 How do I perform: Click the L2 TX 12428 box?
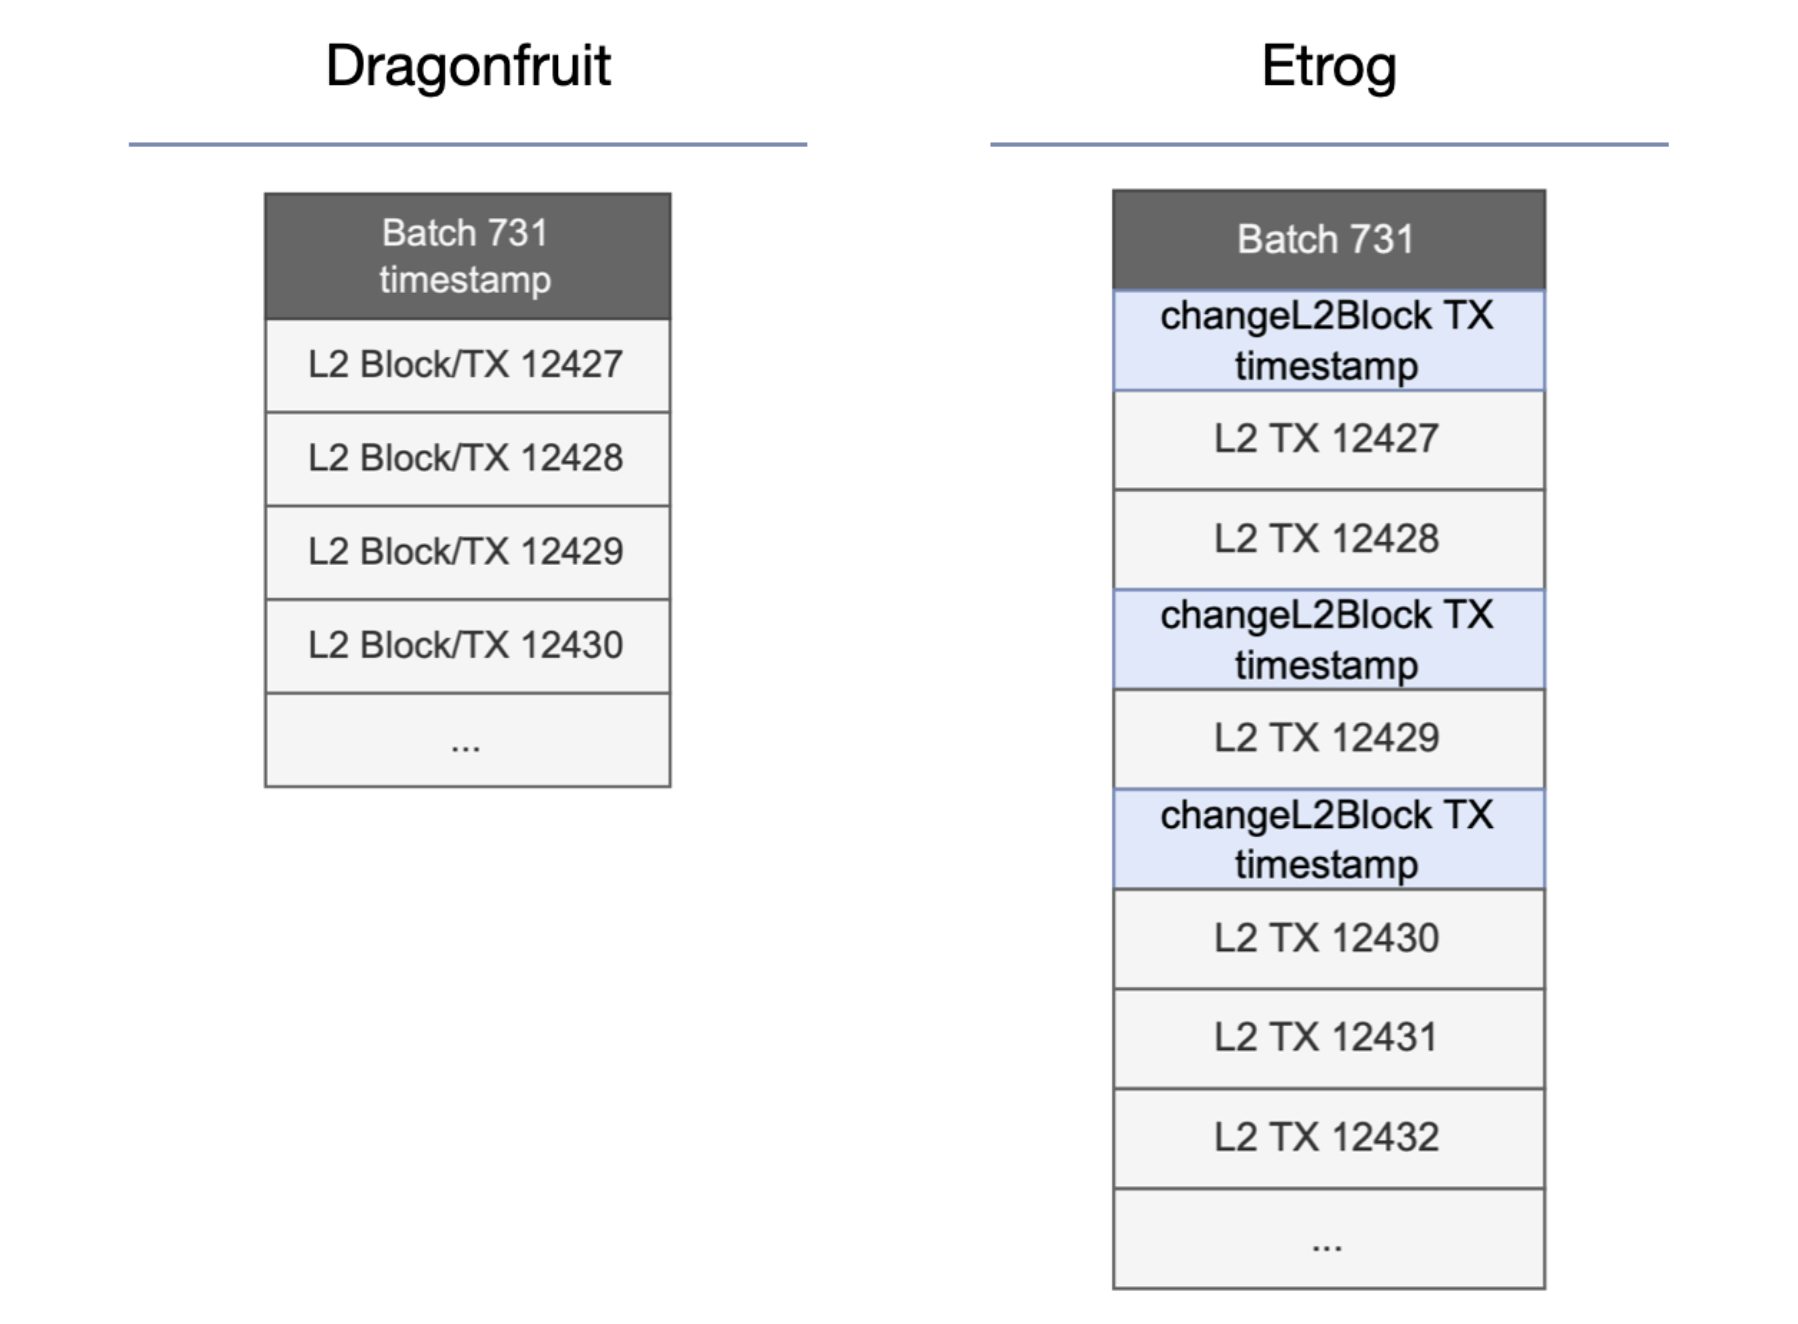1328,539
